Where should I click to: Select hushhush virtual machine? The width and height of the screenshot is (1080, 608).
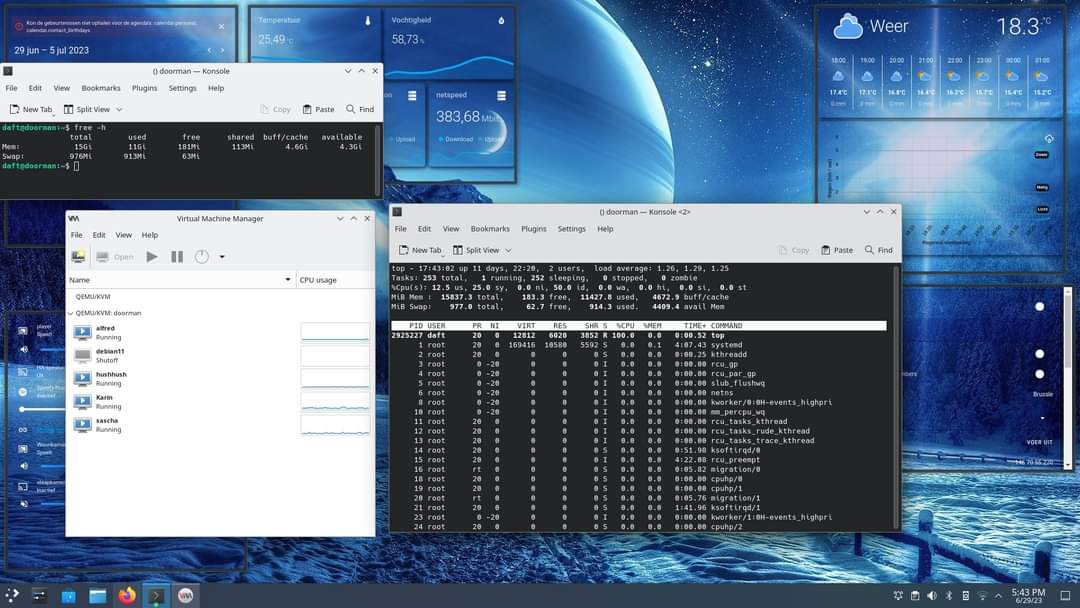point(220,379)
